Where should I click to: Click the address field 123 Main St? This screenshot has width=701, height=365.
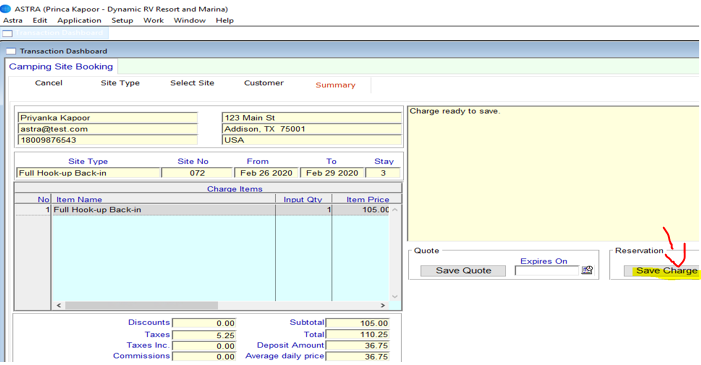tap(312, 118)
